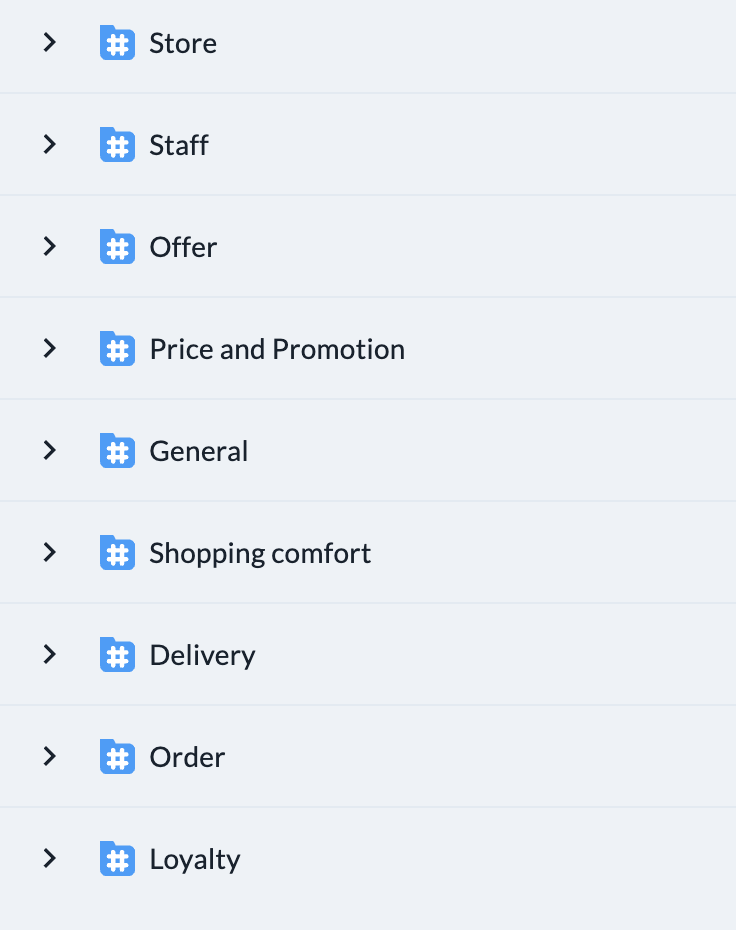Expand the Store category chevron

tap(50, 42)
